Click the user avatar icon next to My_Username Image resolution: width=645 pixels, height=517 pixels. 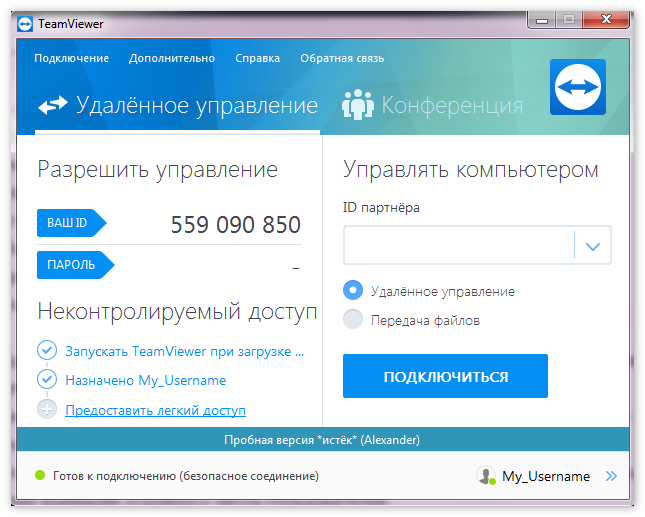pyautogui.click(x=486, y=475)
